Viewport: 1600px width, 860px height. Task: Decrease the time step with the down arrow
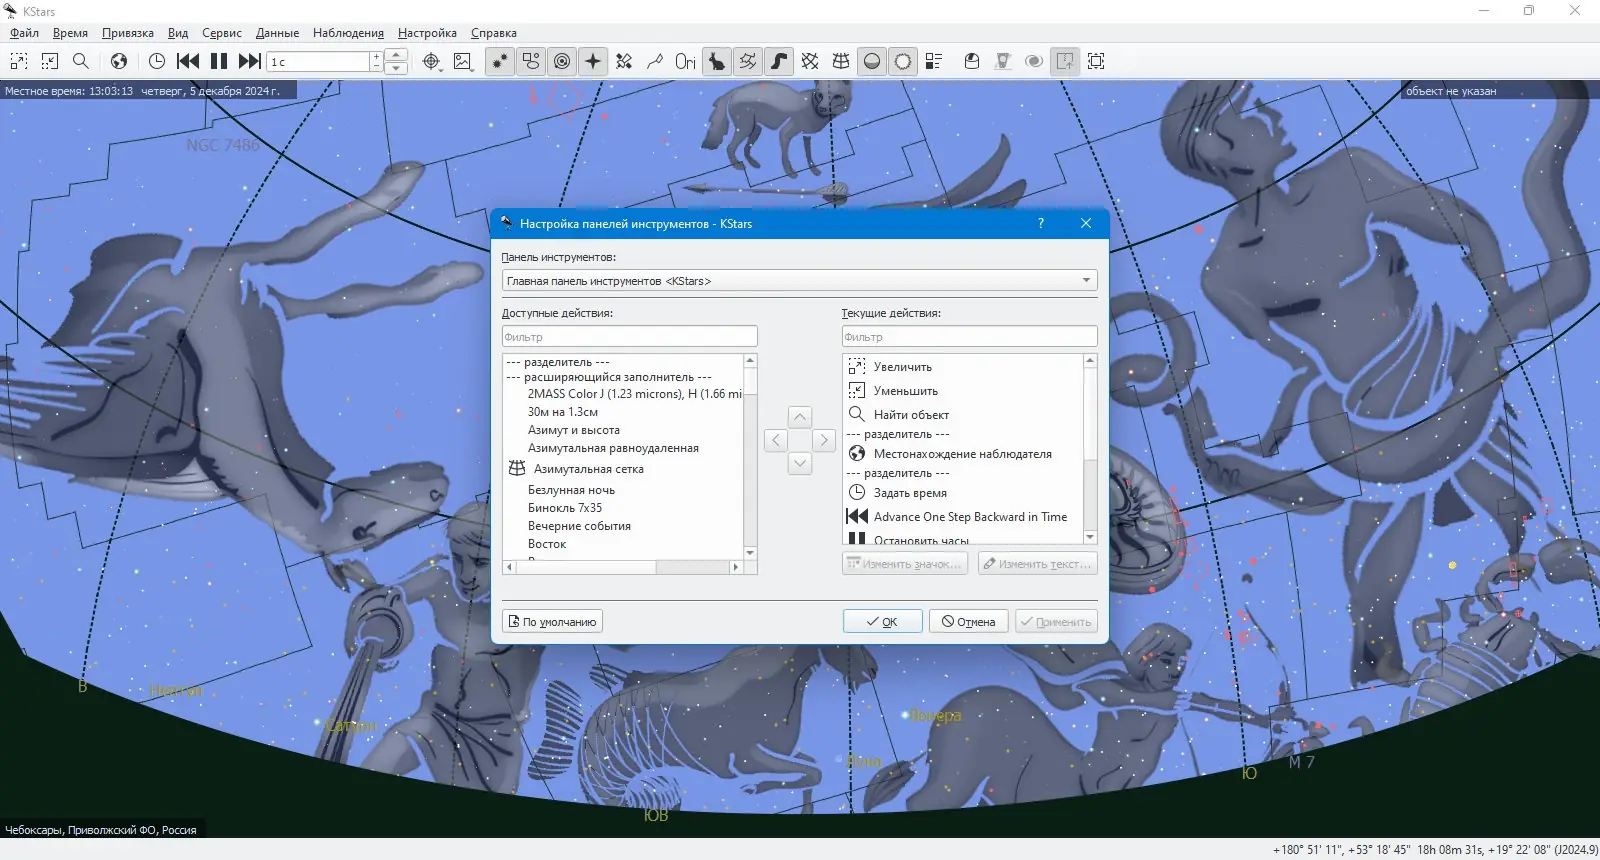click(397, 68)
